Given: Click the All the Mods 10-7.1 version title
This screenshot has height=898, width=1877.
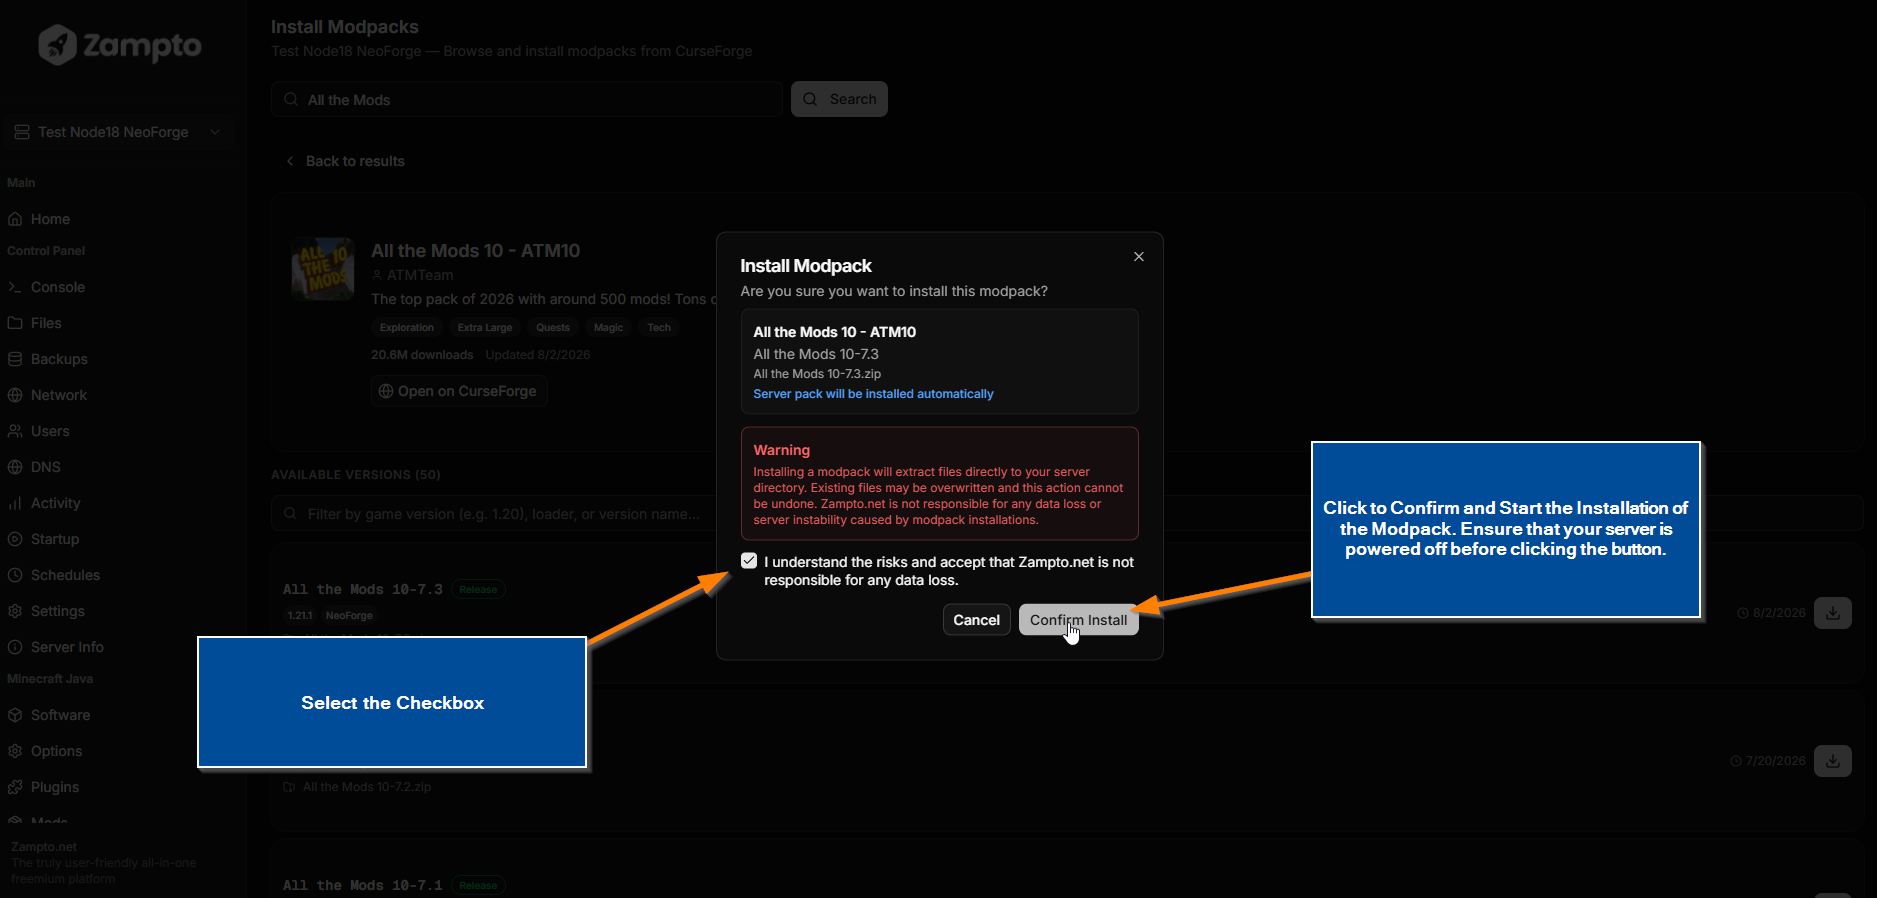Looking at the screenshot, I should pyautogui.click(x=363, y=885).
